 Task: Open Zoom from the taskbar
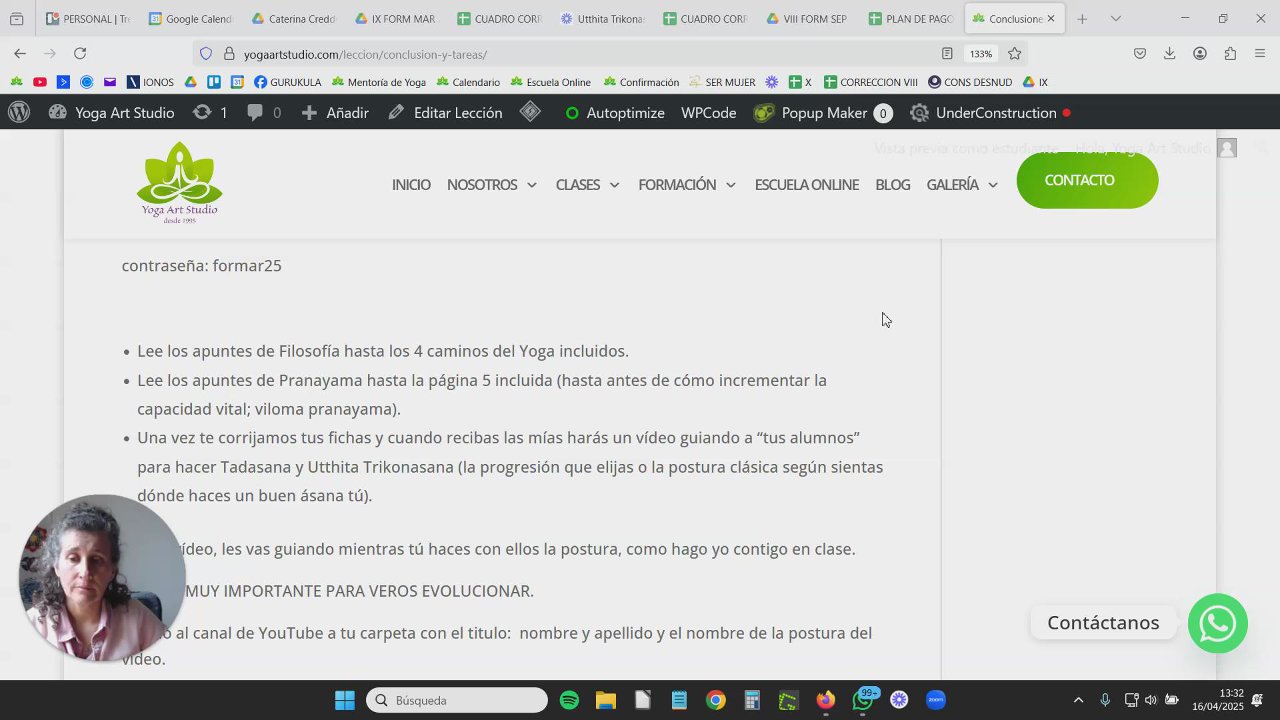[x=936, y=700]
